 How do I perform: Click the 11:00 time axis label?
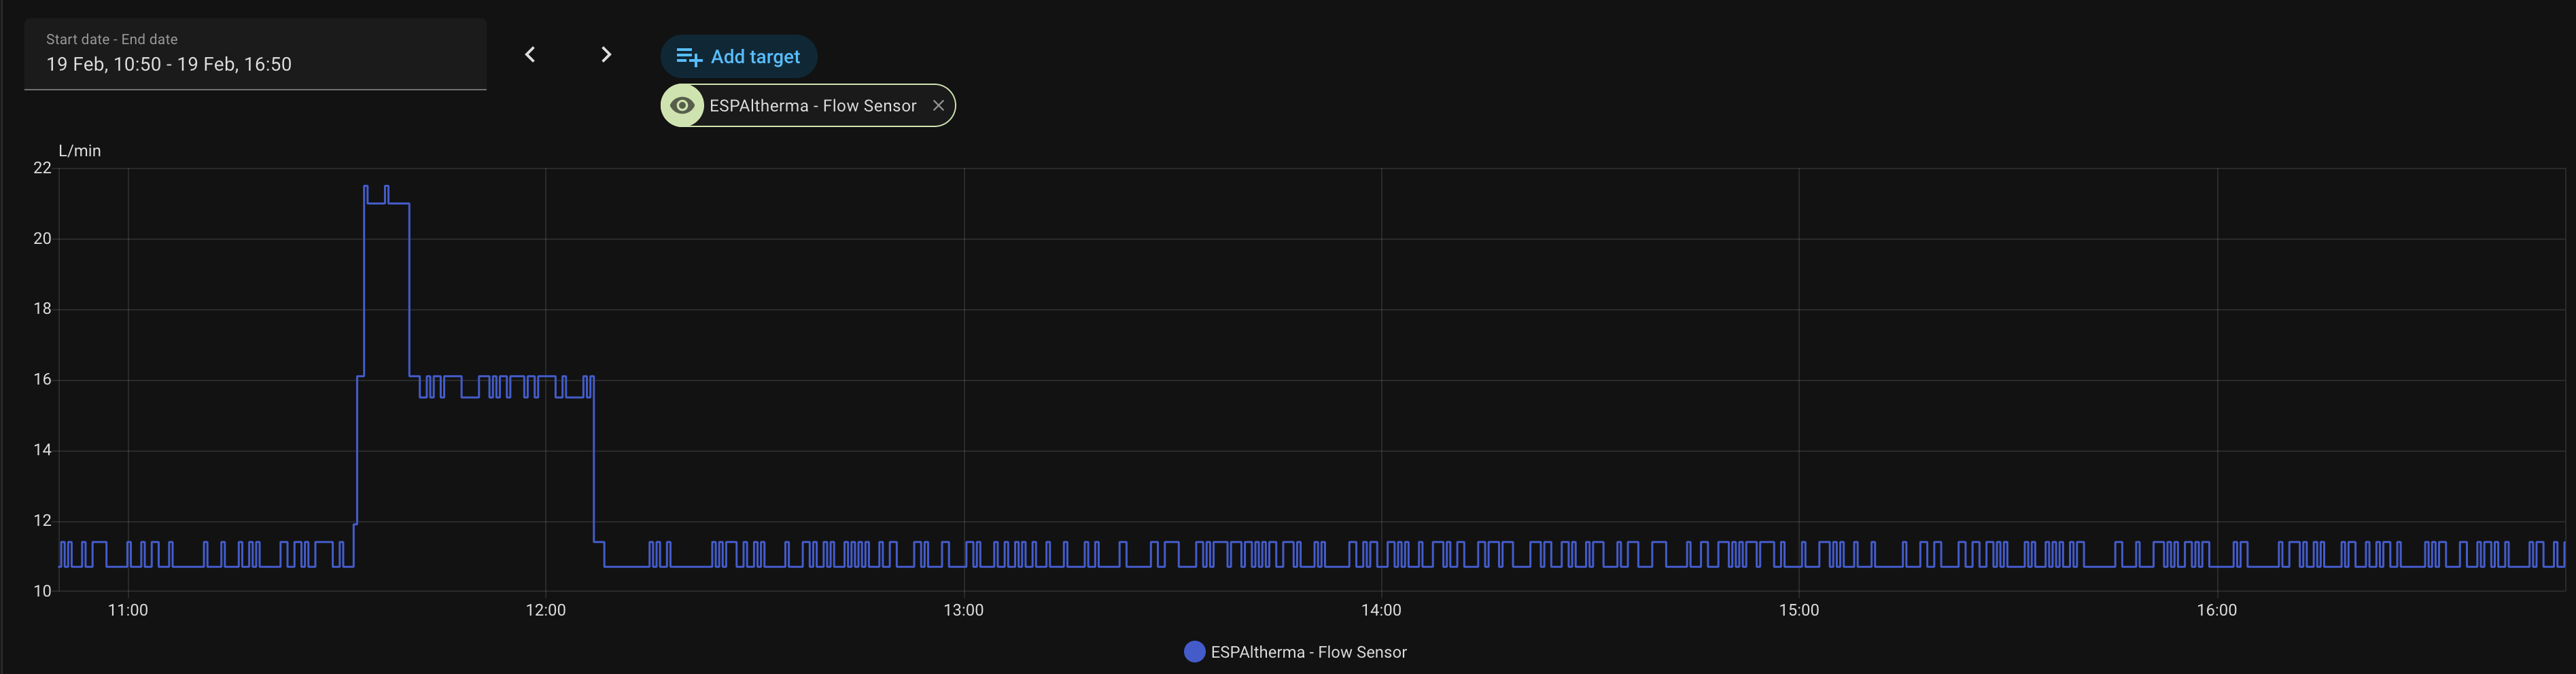(x=128, y=610)
